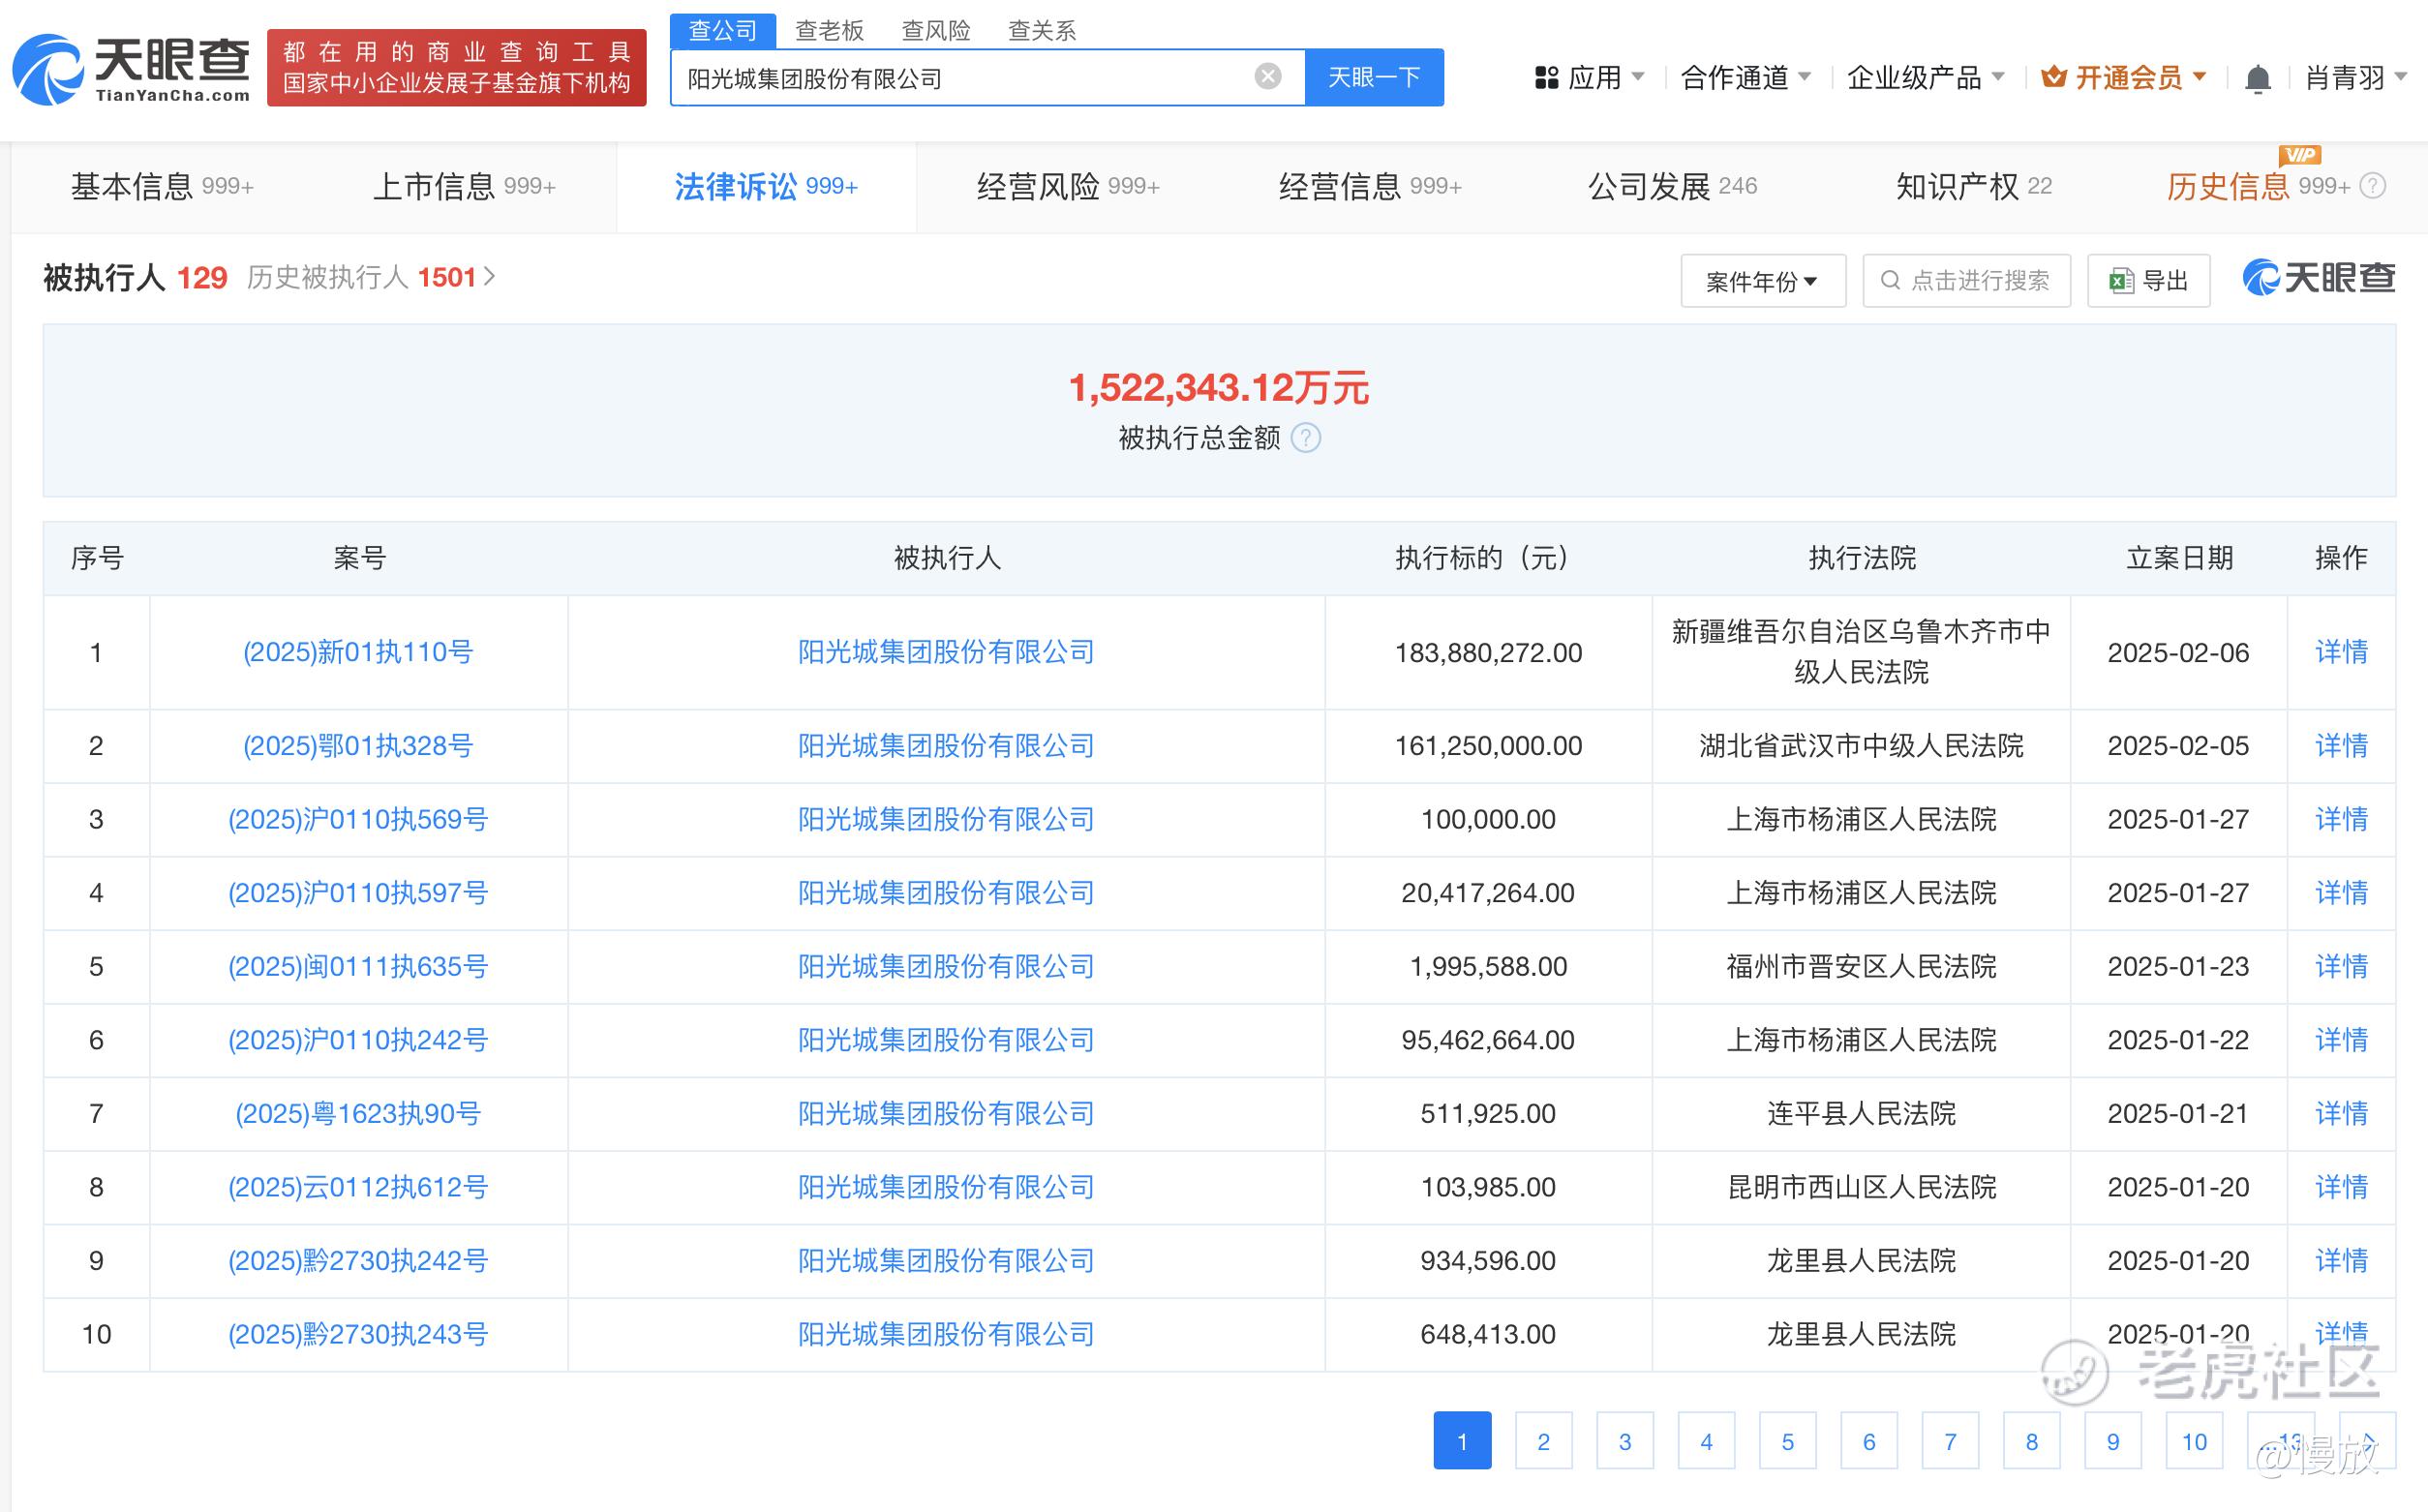Open the 经营风险 tab
The height and width of the screenshot is (1512, 2428).
point(1068,186)
